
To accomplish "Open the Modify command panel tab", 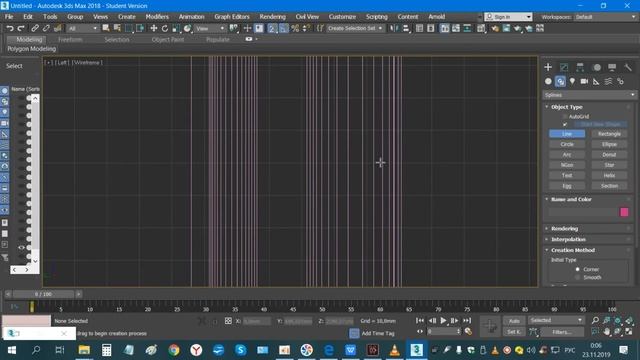I will pos(564,67).
